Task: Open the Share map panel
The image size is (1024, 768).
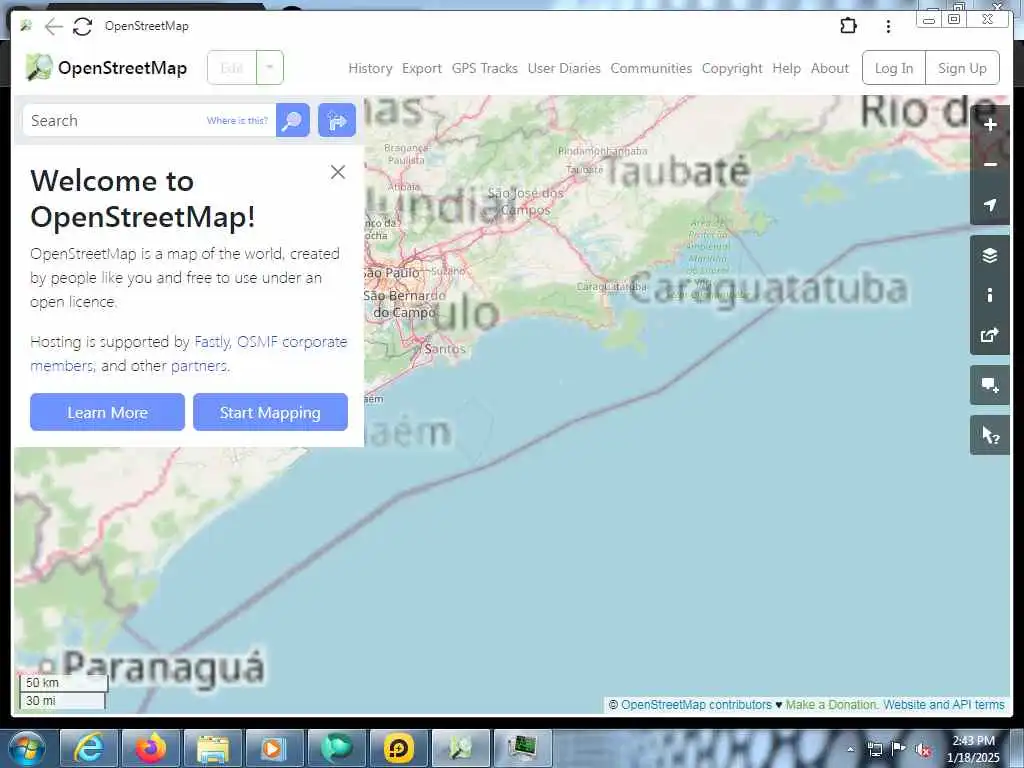Action: pos(990,336)
